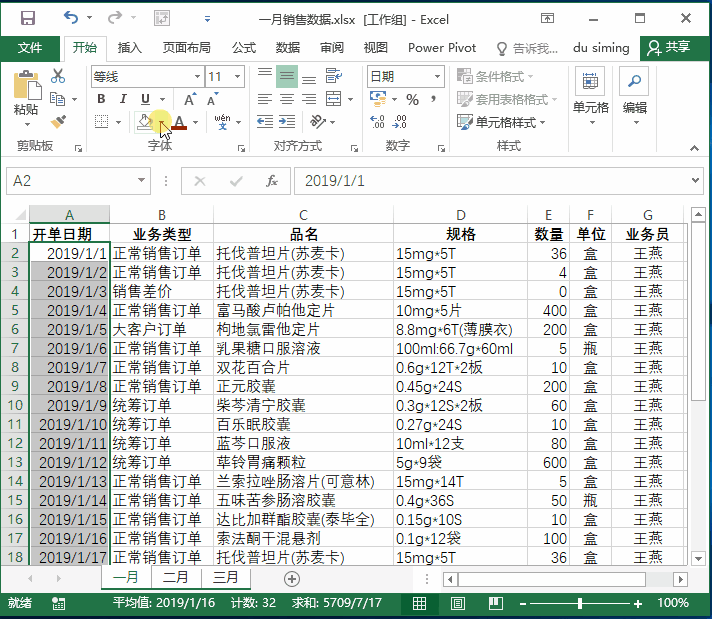Switch to the 页面布局 tab

coord(187,48)
